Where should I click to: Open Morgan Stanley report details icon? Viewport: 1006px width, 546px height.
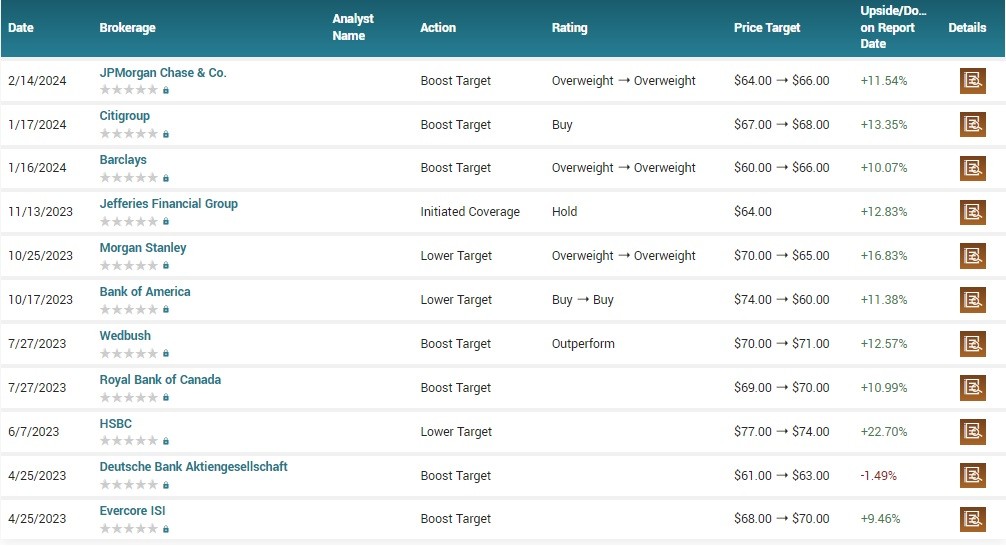click(x=972, y=256)
